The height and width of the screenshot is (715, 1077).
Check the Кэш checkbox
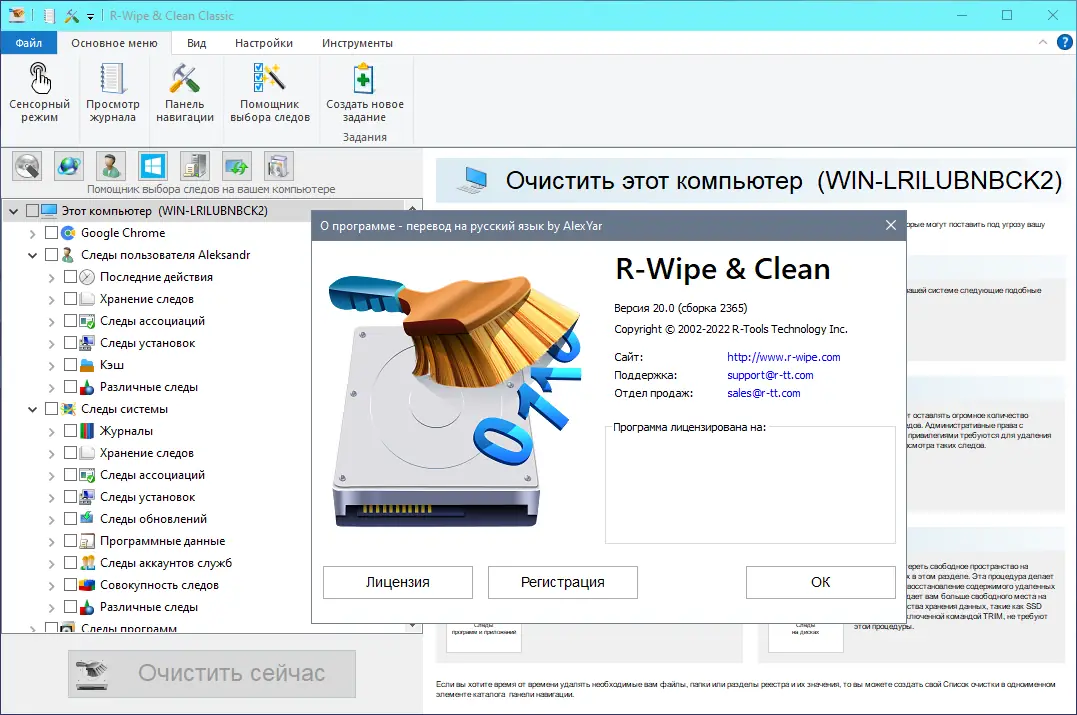pos(70,365)
